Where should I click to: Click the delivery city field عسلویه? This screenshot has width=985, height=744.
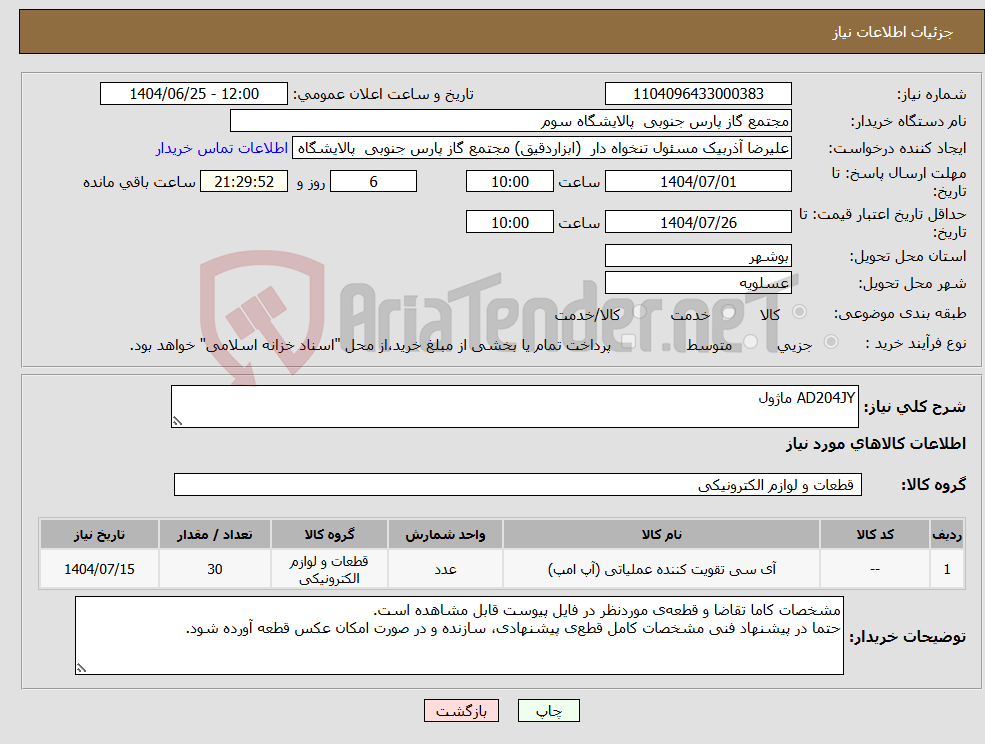(697, 281)
